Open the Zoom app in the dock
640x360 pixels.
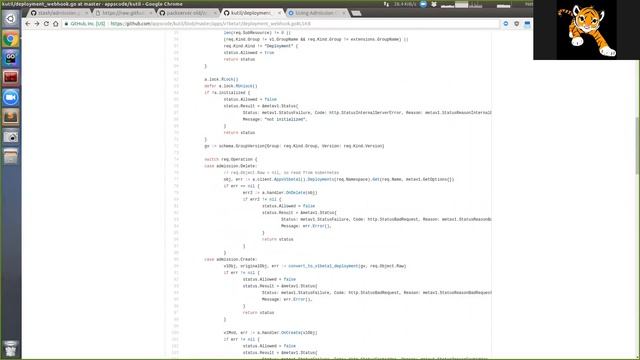coord(11,98)
